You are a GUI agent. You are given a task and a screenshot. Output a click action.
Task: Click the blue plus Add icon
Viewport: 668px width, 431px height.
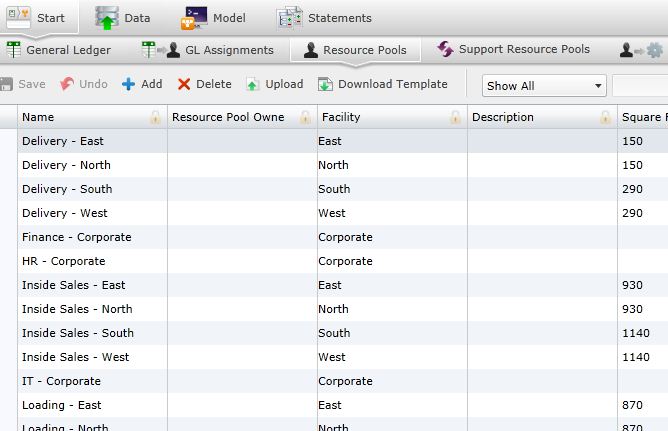128,85
